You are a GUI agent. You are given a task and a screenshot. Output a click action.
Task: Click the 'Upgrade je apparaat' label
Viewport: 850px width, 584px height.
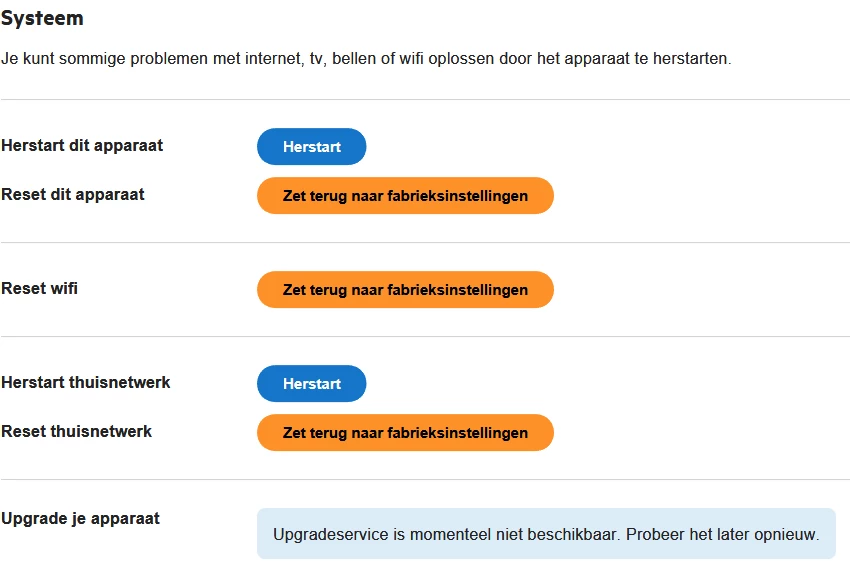pyautogui.click(x=81, y=519)
